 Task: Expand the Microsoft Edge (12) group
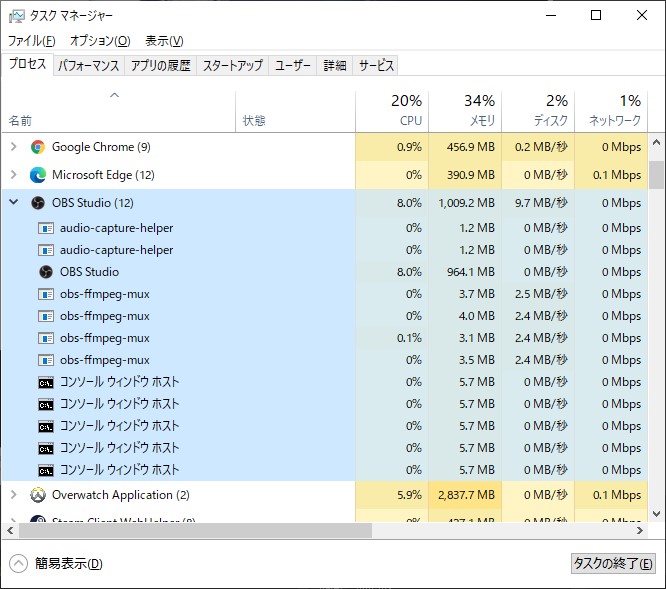[x=14, y=175]
